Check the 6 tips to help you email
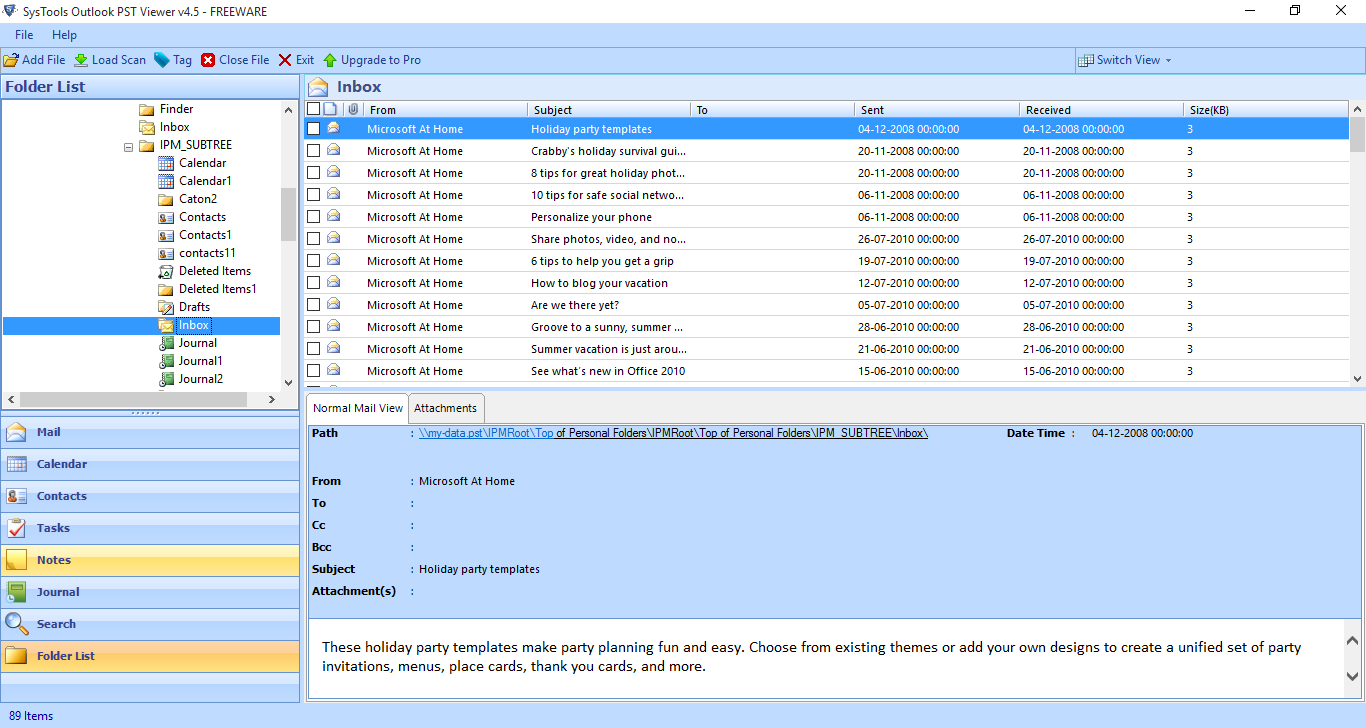1366x728 pixels. pyautogui.click(x=313, y=261)
